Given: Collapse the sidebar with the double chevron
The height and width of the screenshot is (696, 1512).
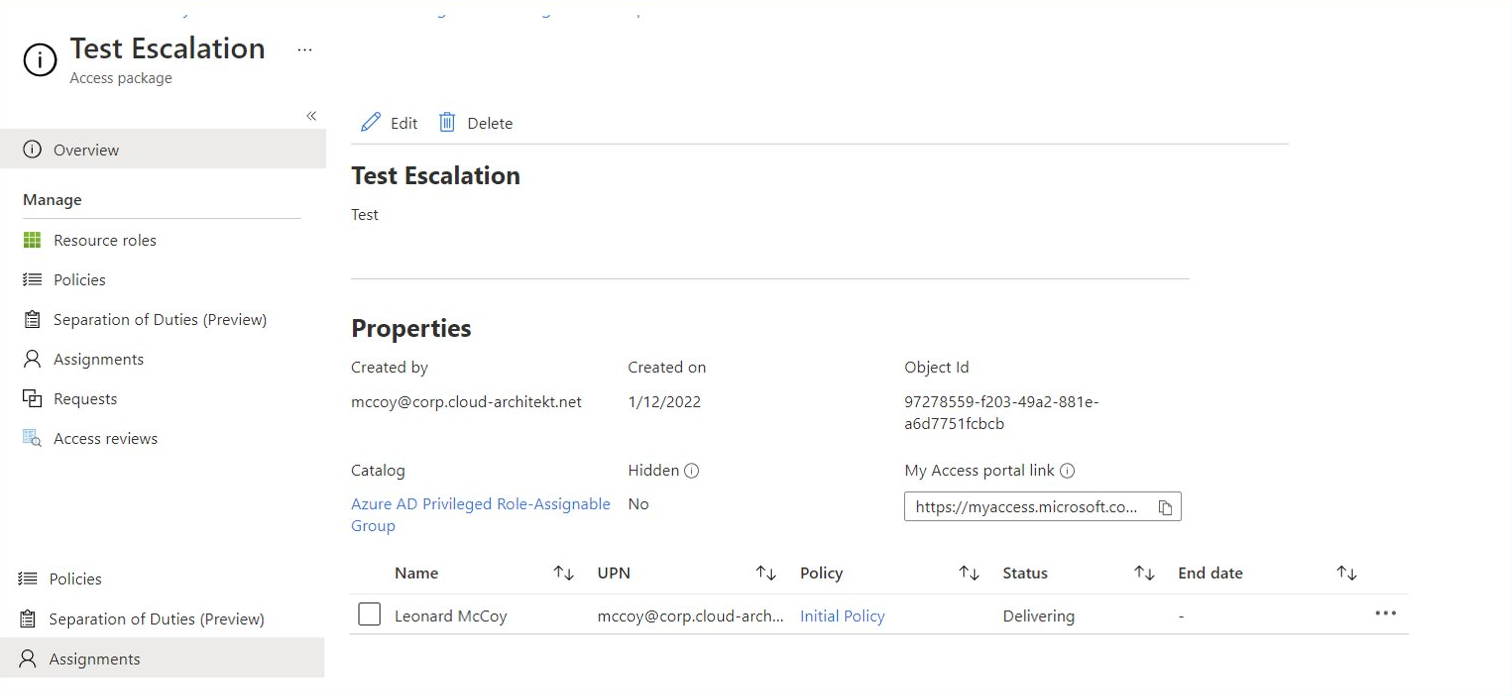Looking at the screenshot, I should tap(311, 116).
